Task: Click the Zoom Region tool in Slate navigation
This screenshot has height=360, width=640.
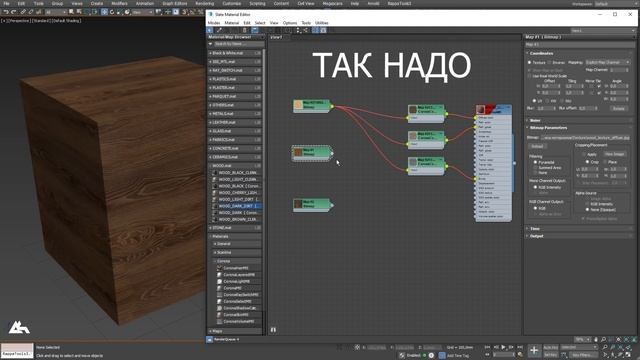Action: tap(611, 339)
